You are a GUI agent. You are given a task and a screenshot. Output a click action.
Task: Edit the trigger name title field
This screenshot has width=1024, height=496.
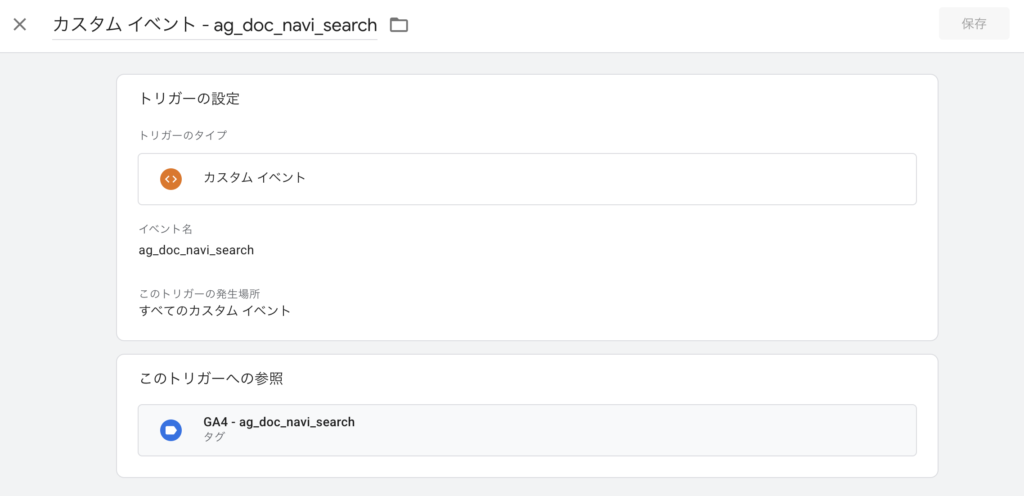214,24
